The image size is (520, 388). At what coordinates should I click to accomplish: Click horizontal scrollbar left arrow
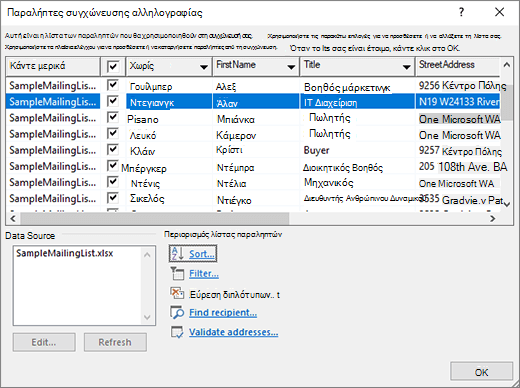[x=13, y=219]
